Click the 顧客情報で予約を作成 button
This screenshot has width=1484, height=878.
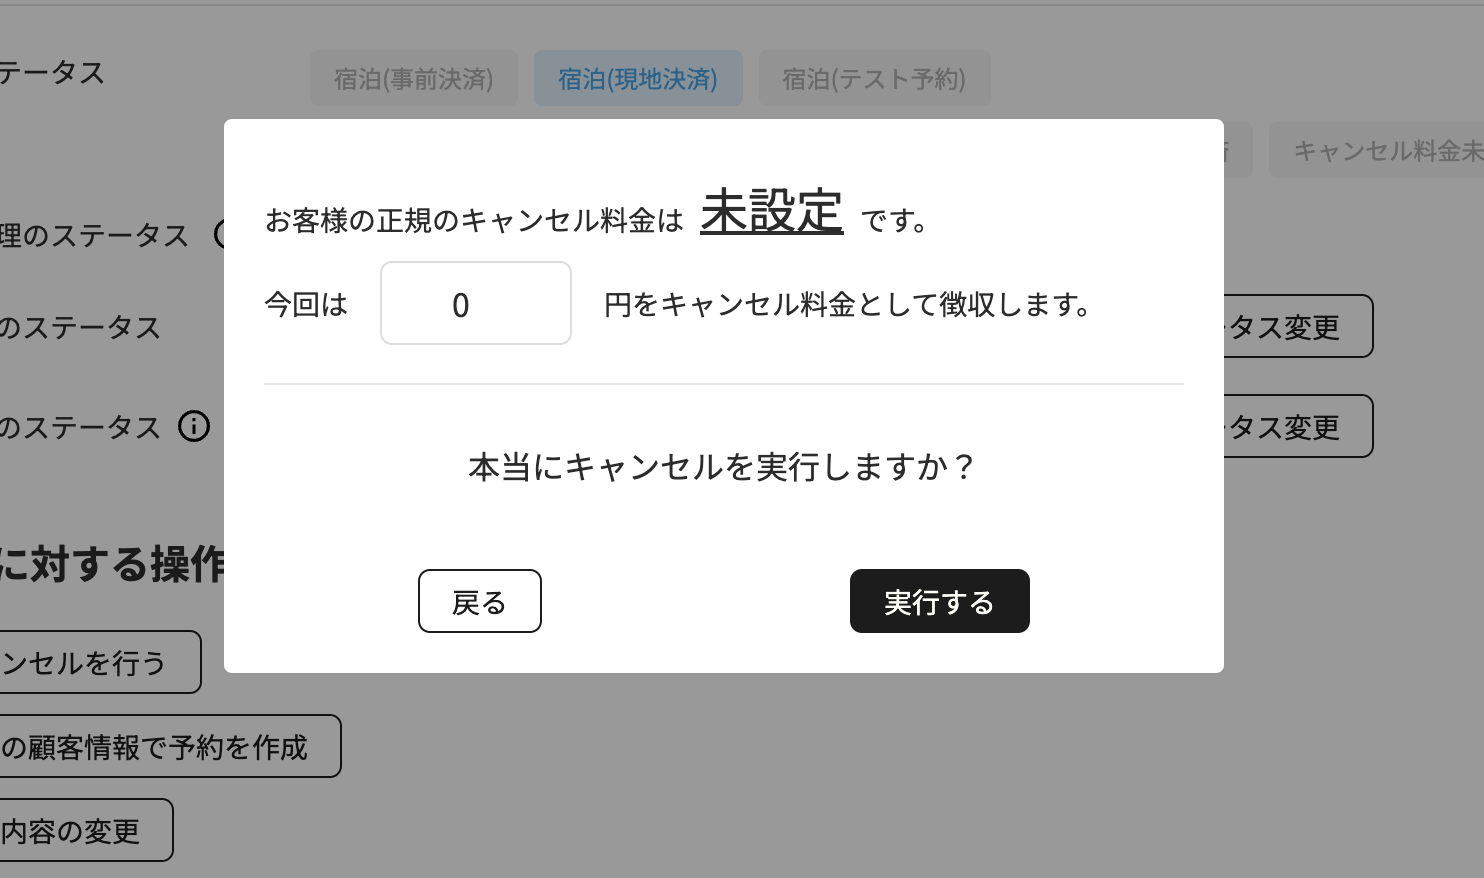tap(170, 746)
